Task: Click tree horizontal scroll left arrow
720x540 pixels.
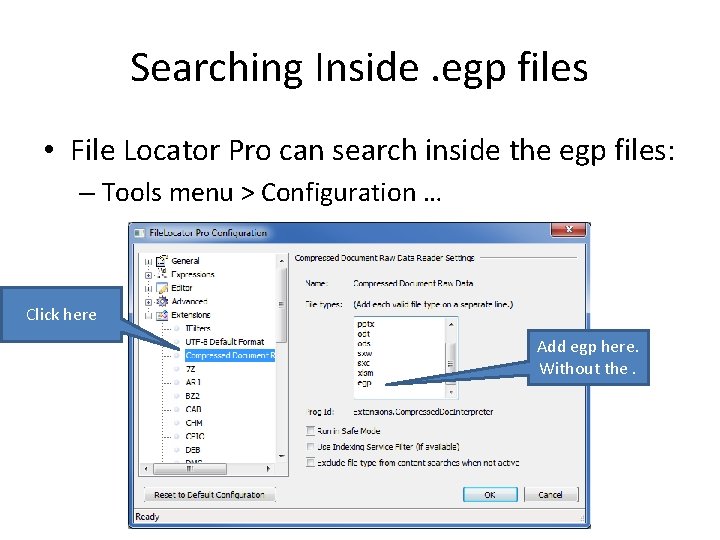Action: tap(146, 469)
